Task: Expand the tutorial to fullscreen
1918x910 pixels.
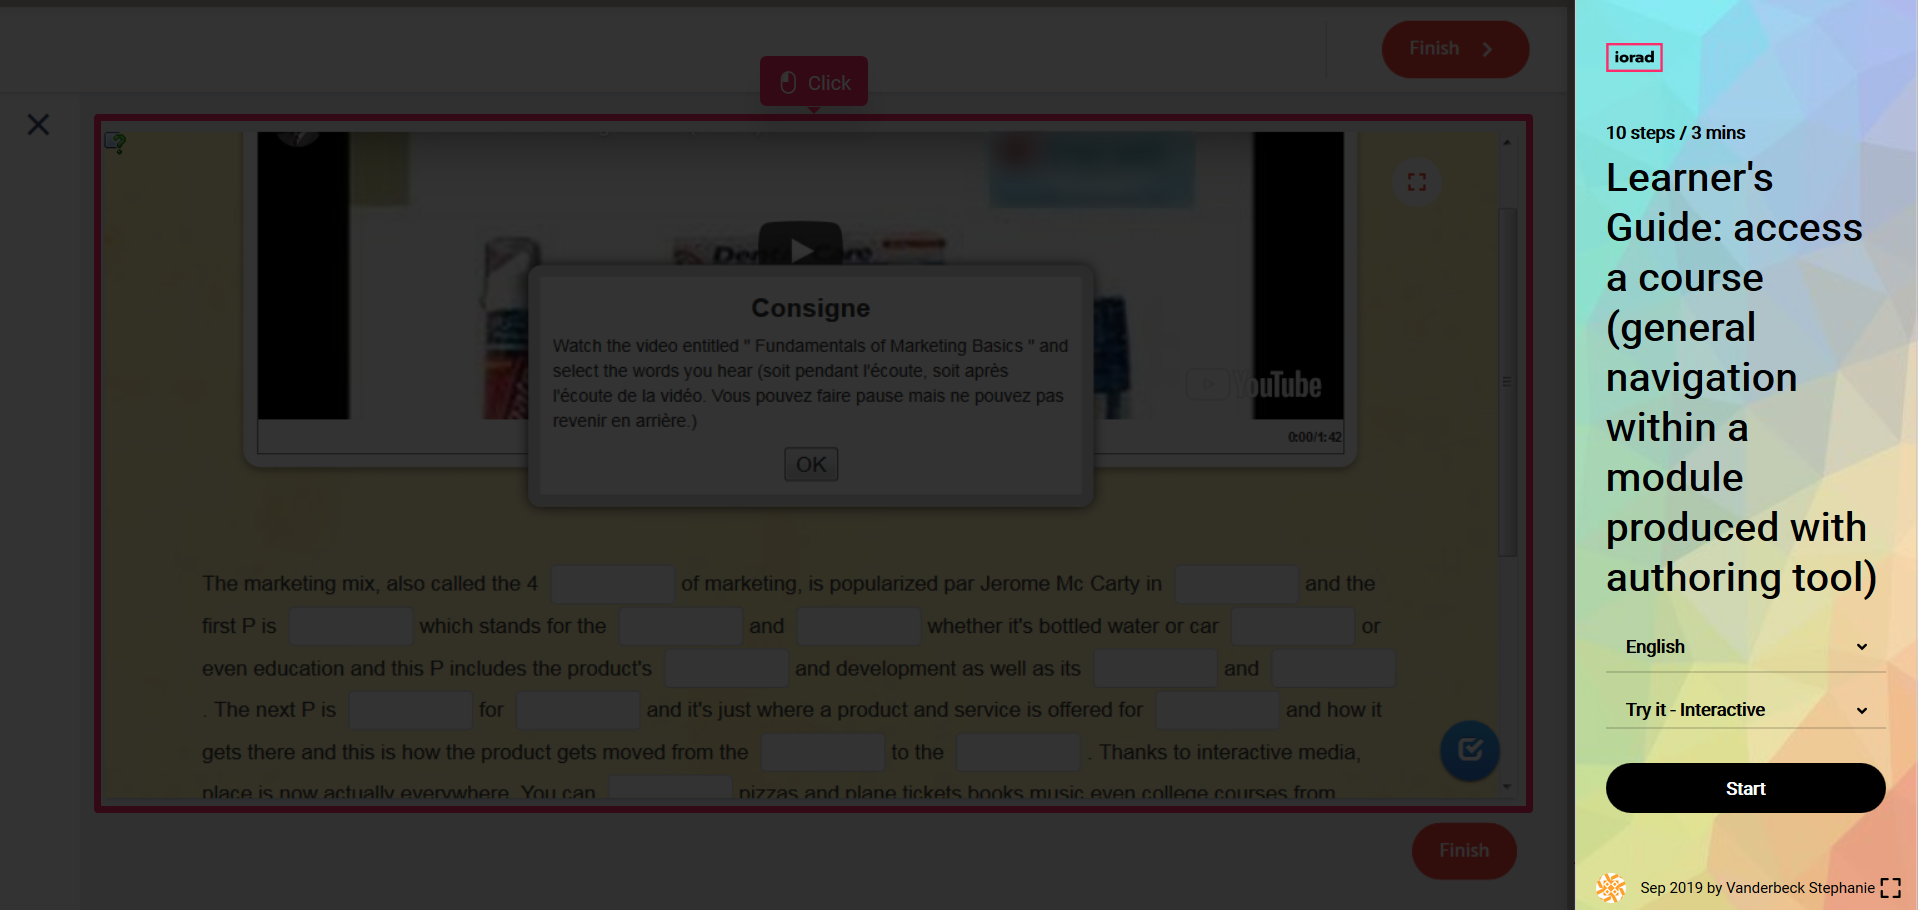Action: click(1890, 888)
